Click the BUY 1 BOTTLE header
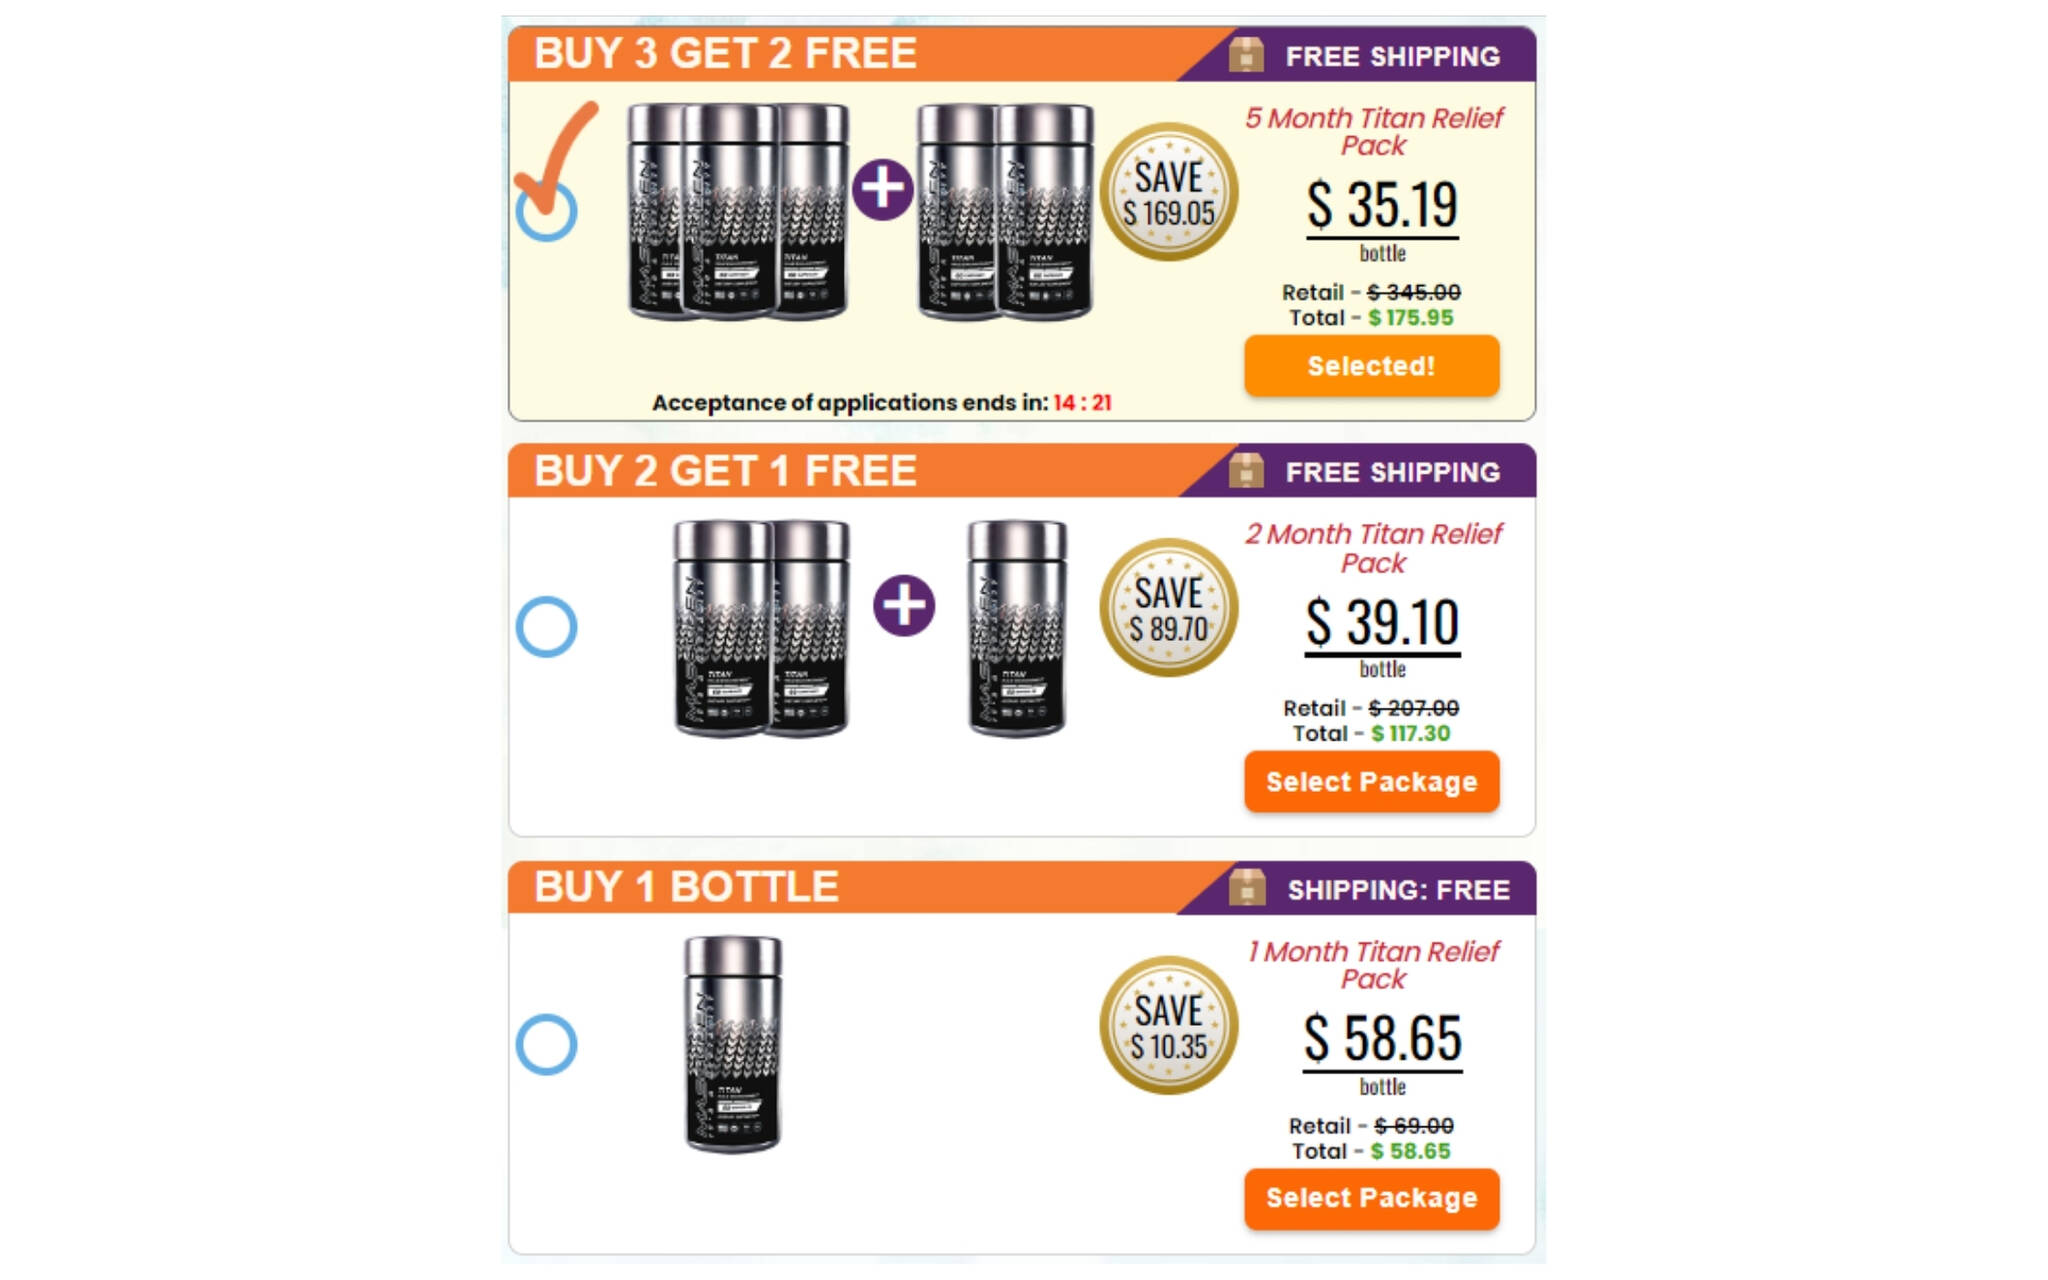The width and height of the screenshot is (2048, 1280). coord(686,888)
